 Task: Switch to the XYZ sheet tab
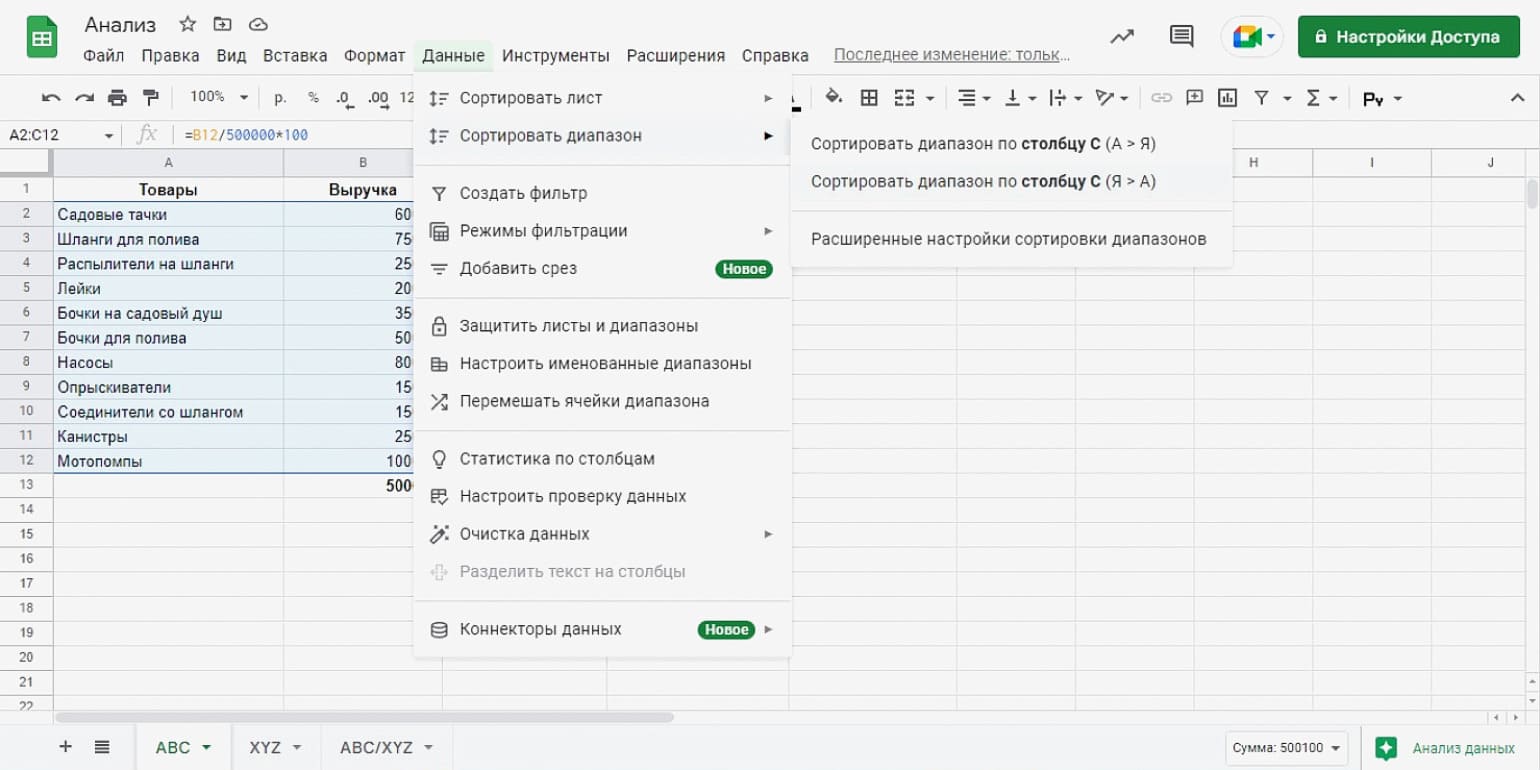pyautogui.click(x=265, y=748)
